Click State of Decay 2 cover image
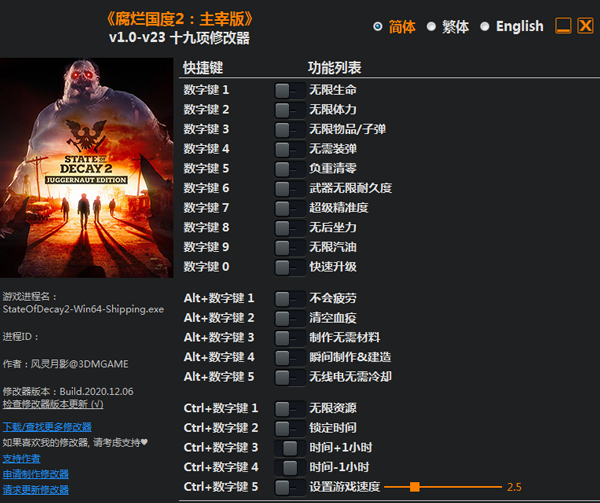 coord(86,168)
